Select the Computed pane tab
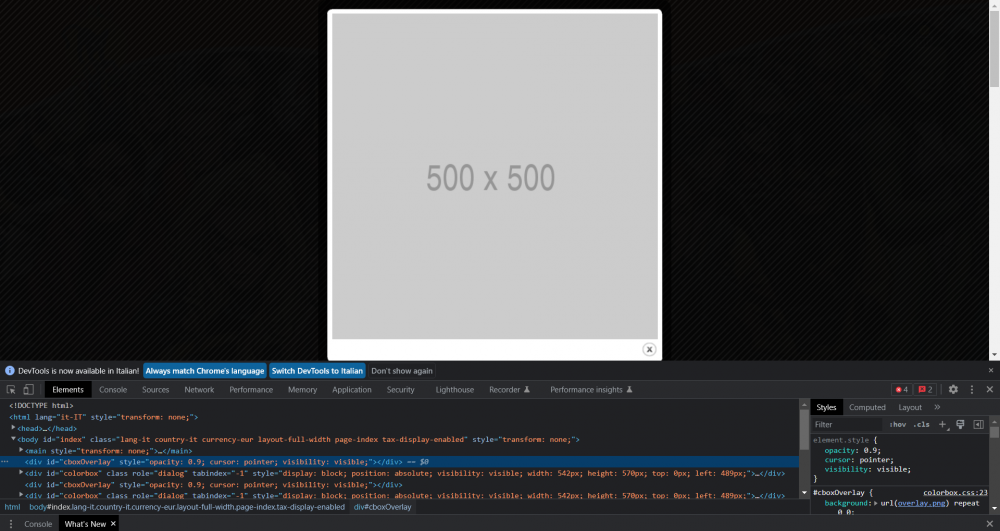This screenshot has height=531, width=1000. click(x=867, y=407)
